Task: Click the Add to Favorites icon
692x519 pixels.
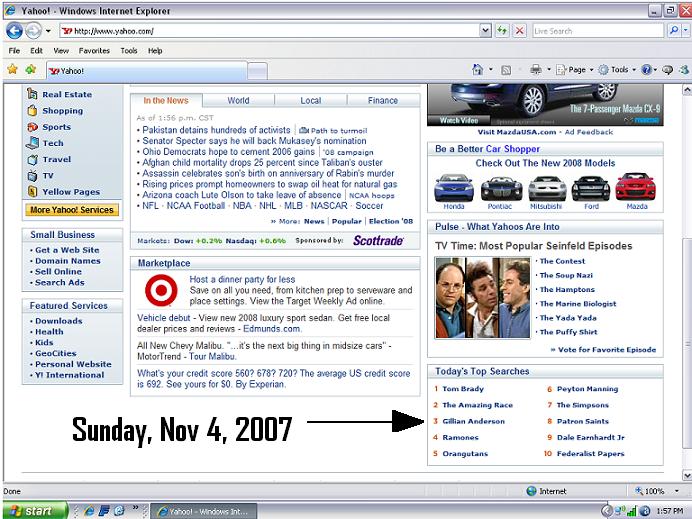Action: click(30, 69)
